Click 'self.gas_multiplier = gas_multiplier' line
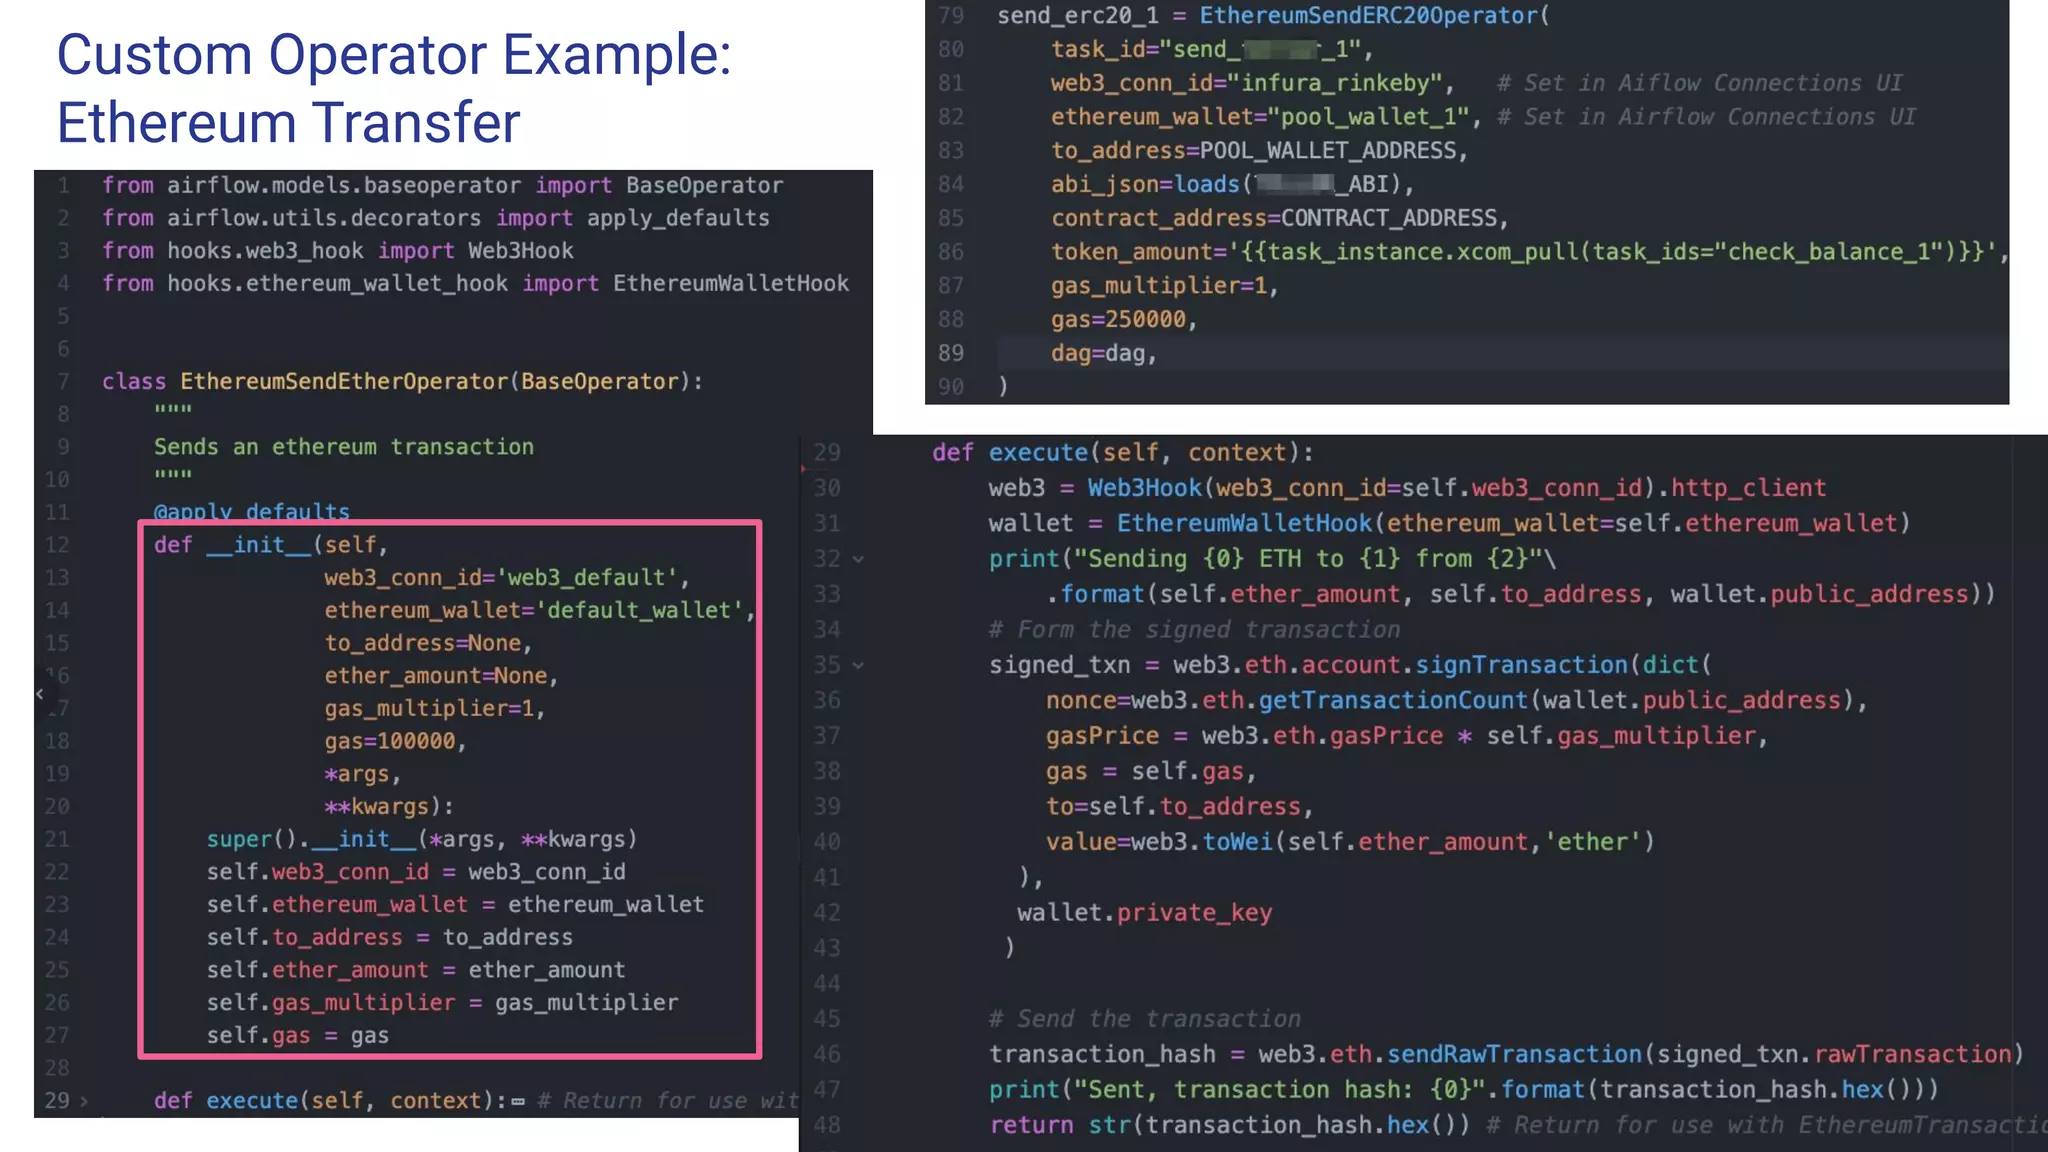The height and width of the screenshot is (1152, 2048). pyautogui.click(x=442, y=1003)
